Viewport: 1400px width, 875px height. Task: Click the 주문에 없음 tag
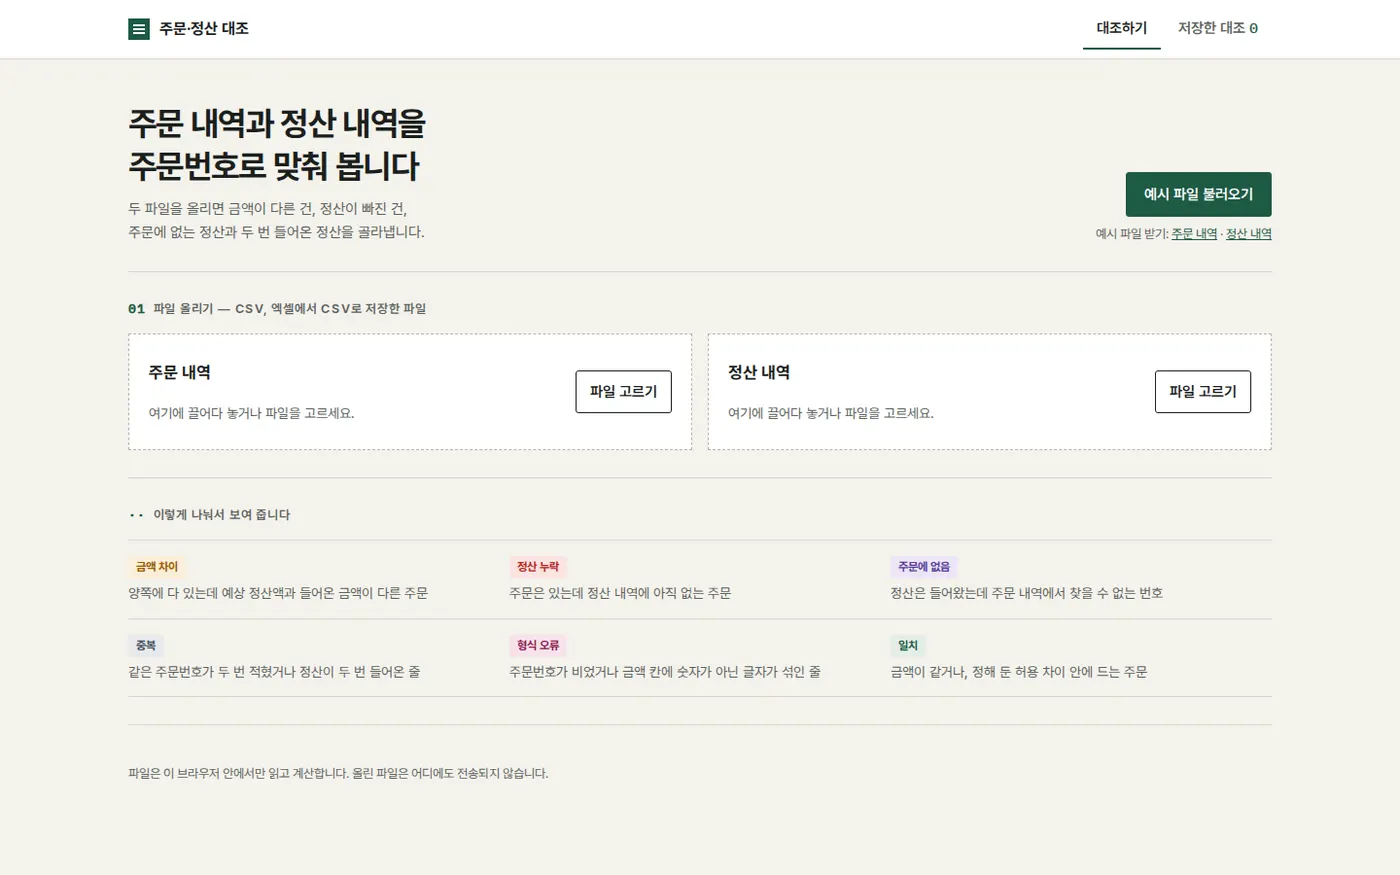pos(924,567)
